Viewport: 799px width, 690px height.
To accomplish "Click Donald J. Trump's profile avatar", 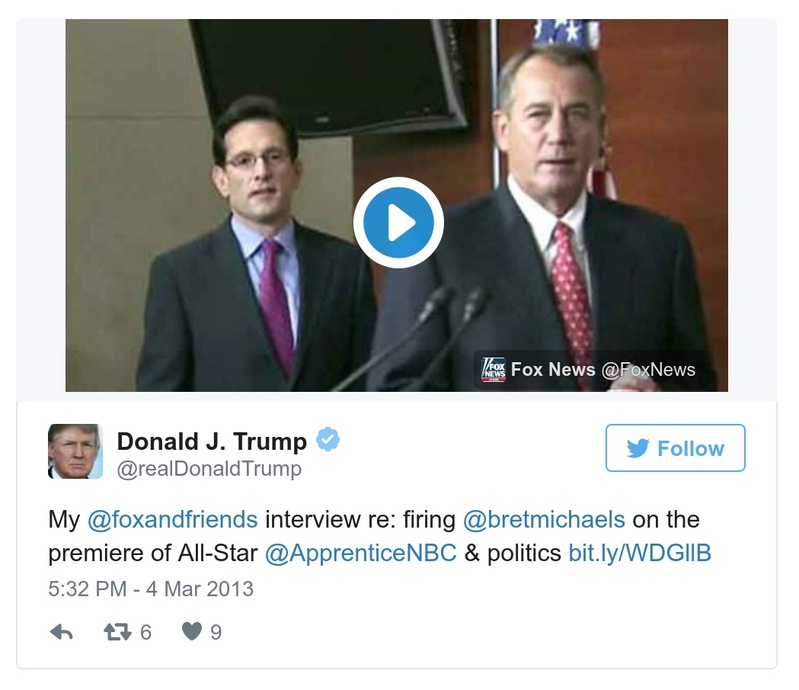I will 75,451.
